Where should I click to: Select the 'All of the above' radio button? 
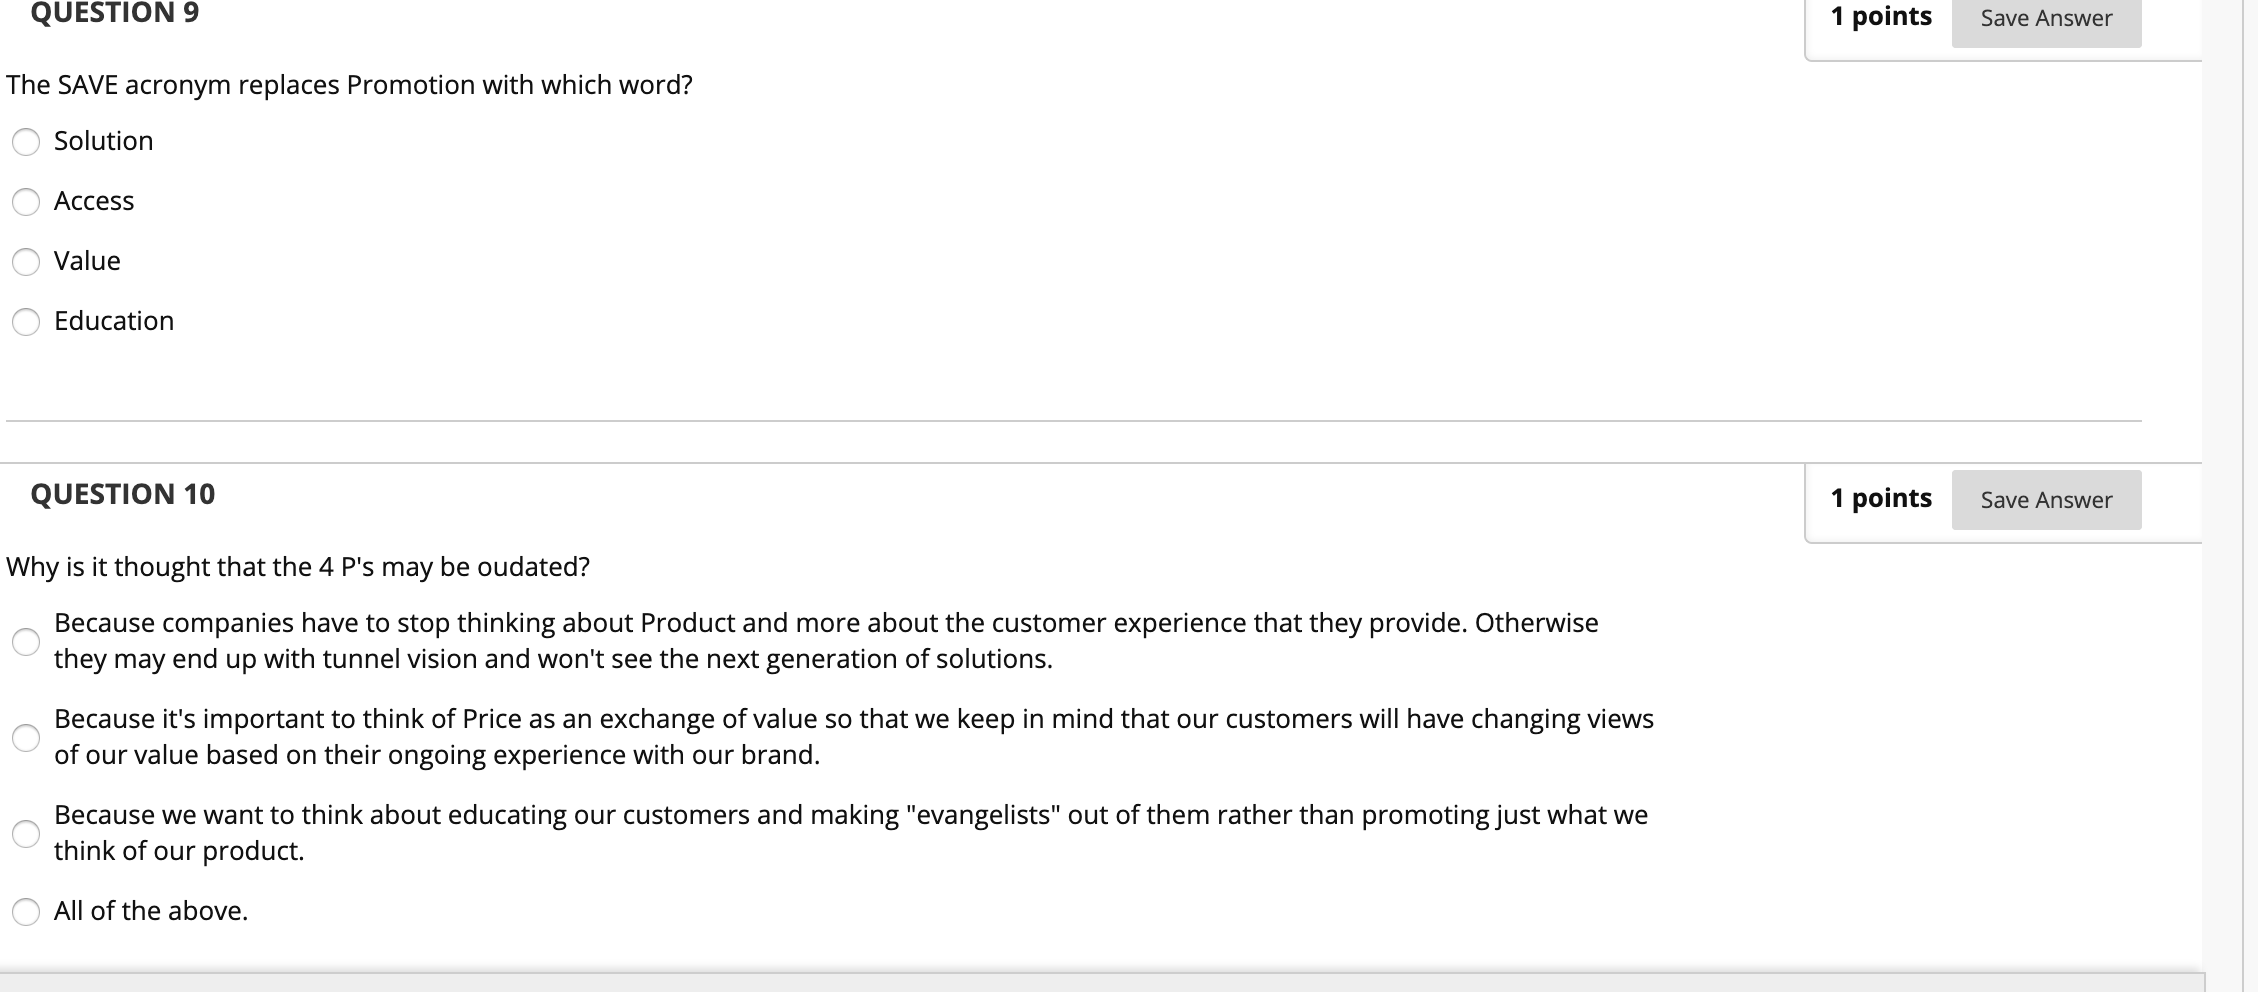(x=26, y=912)
